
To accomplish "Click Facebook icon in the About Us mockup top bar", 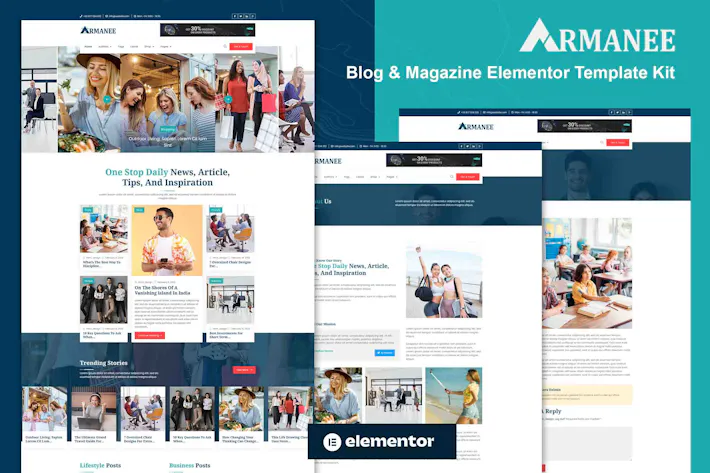I will tap(461, 146).
